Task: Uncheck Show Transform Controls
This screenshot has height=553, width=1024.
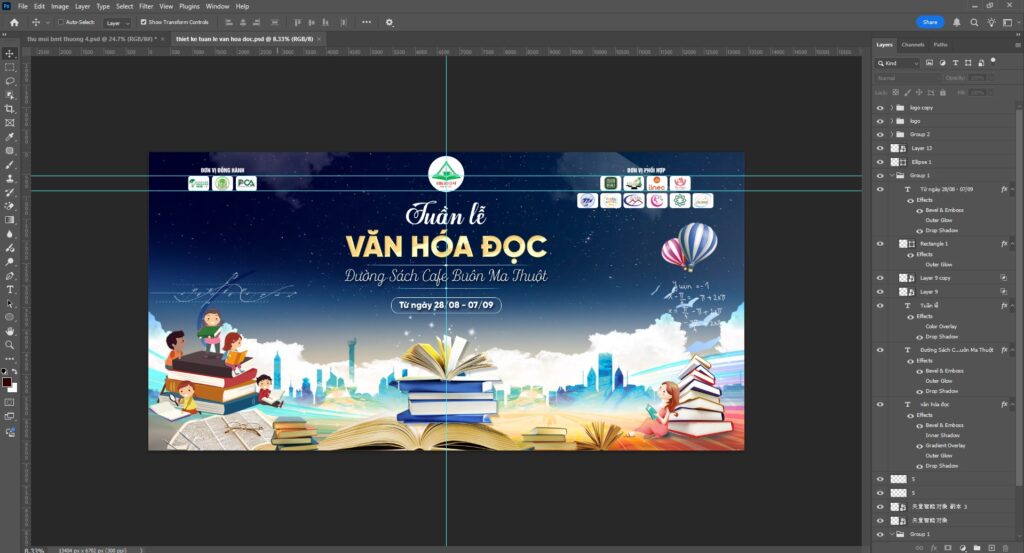Action: (143, 22)
